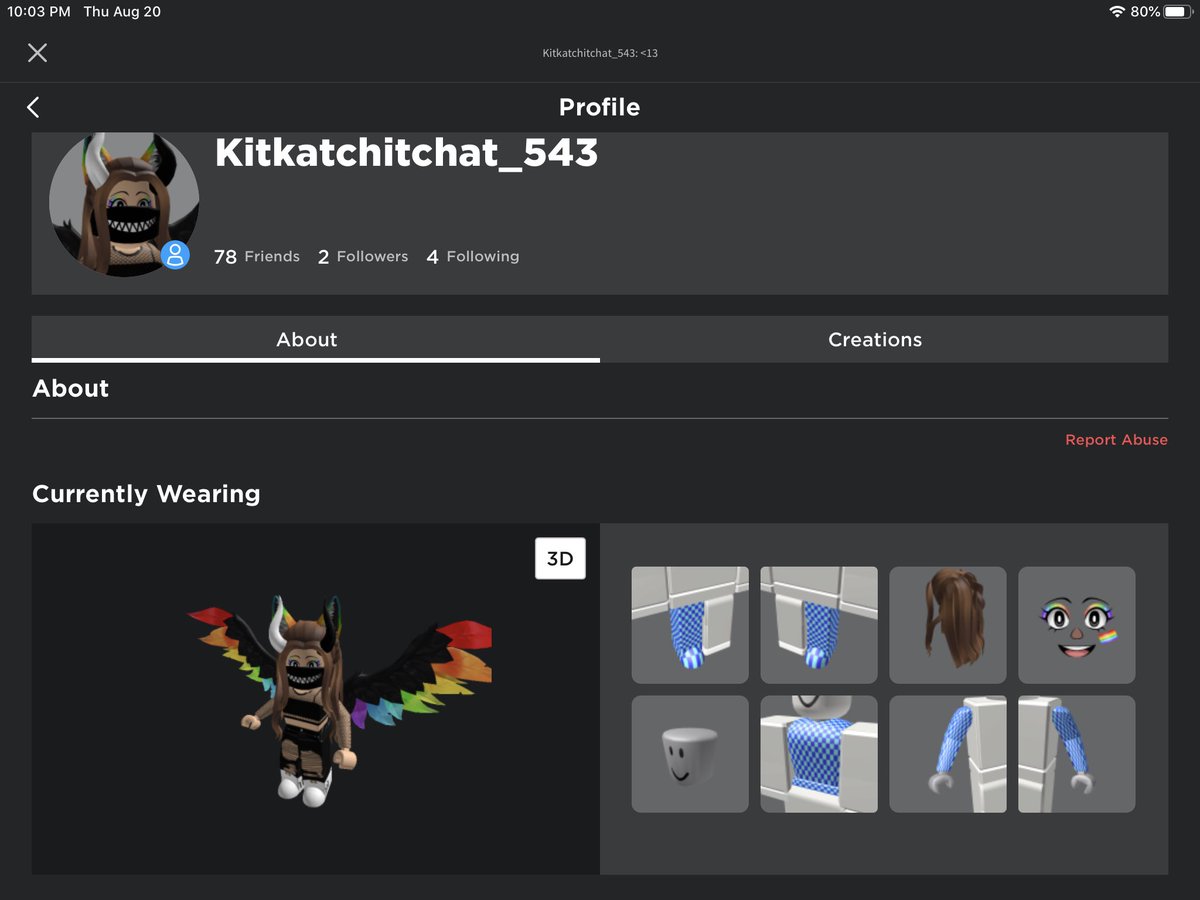The width and height of the screenshot is (1200, 900).
Task: View the 4 Following list
Action: [473, 257]
